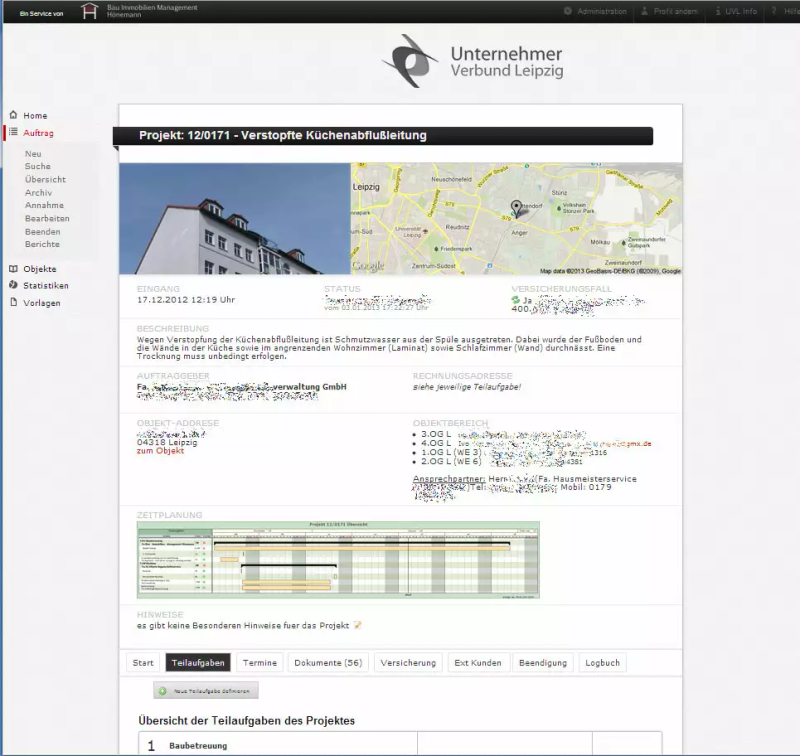Screen dimensions: 800x756
Task: Open the Ext Kunden tab
Action: coord(478,663)
